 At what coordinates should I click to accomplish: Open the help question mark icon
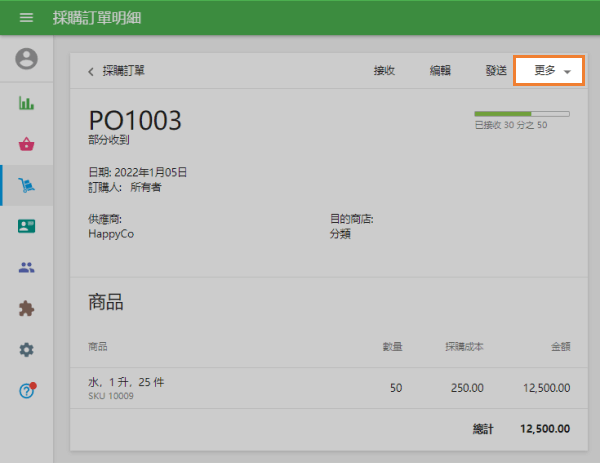click(x=26, y=391)
